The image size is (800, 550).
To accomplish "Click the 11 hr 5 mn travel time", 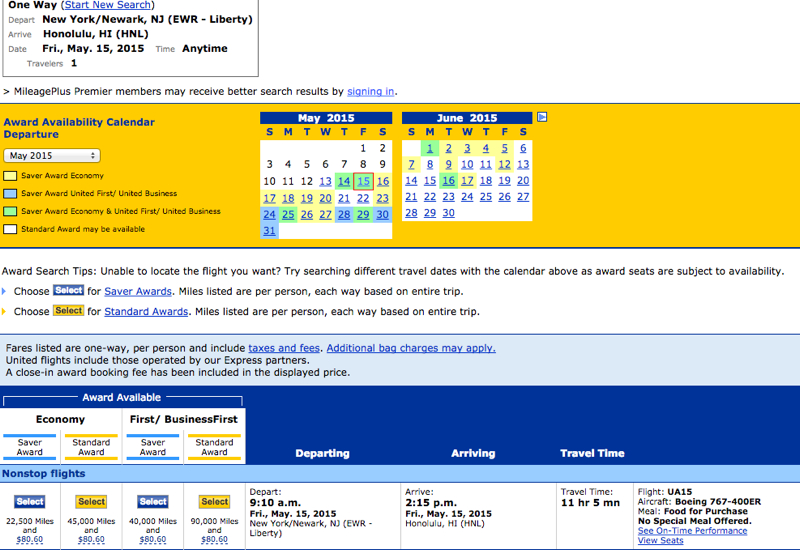I will (x=590, y=503).
